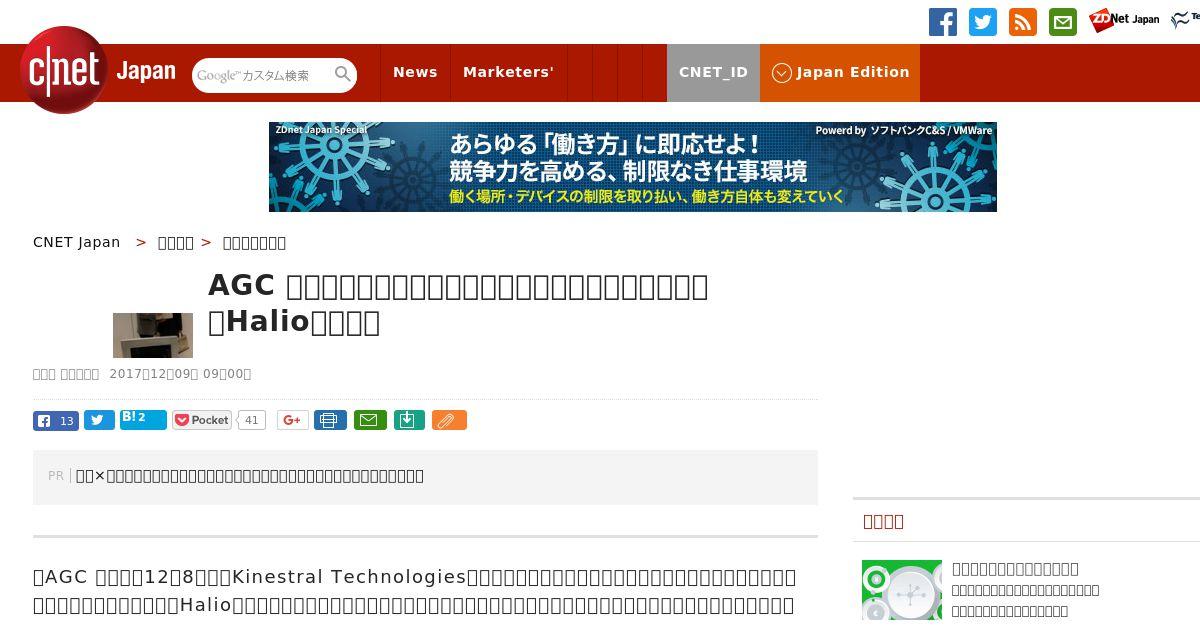Open the News menu
The height and width of the screenshot is (630, 1200).
point(415,72)
